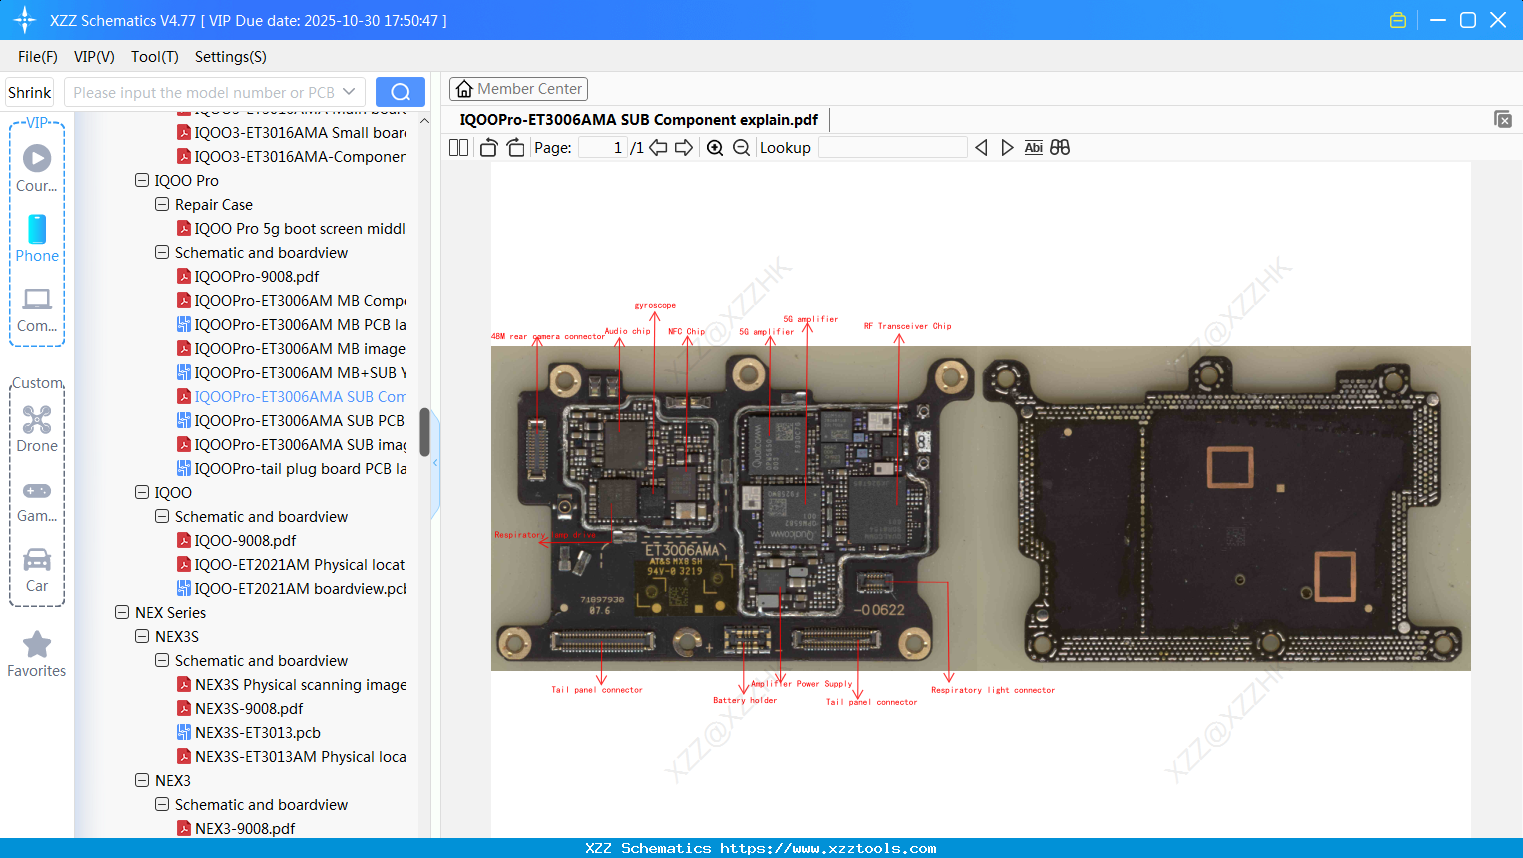The width and height of the screenshot is (1523, 858).
Task: Collapse Schematic and boardview under NEX3S
Action: (162, 661)
